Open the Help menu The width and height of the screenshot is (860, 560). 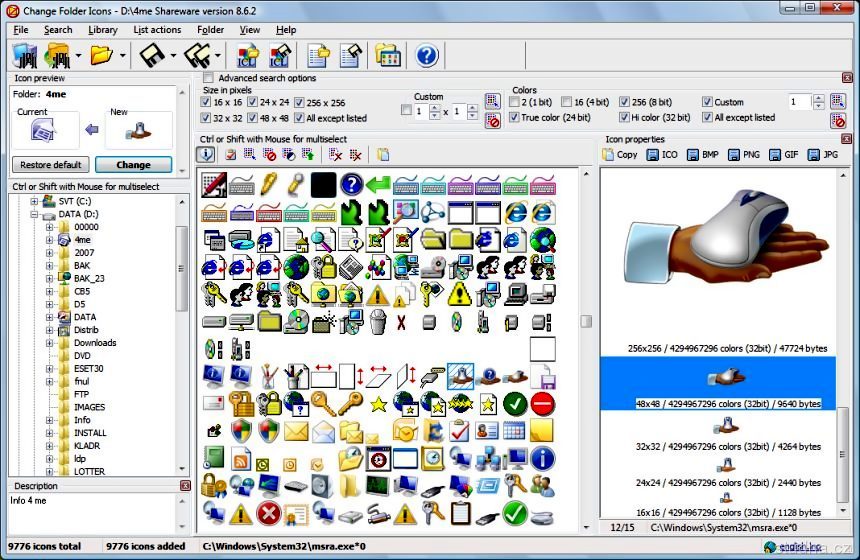pyautogui.click(x=286, y=30)
